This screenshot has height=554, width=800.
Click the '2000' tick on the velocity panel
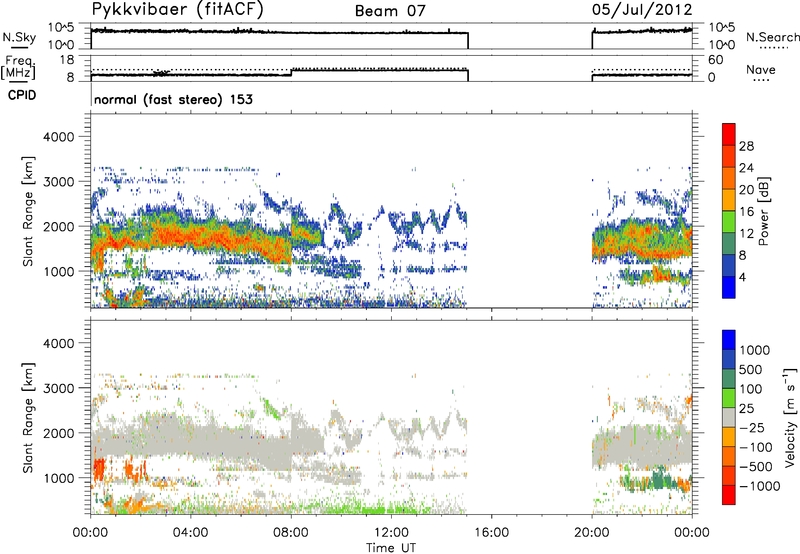58,433
